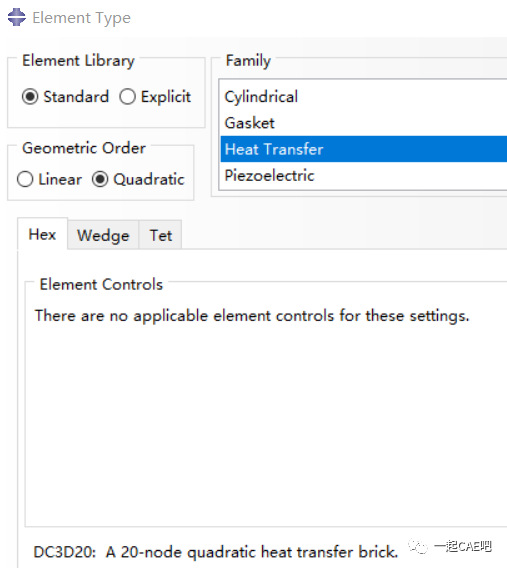Screen dimensions: 507x568
Task: Switch to the Tet tab
Action: click(x=160, y=235)
